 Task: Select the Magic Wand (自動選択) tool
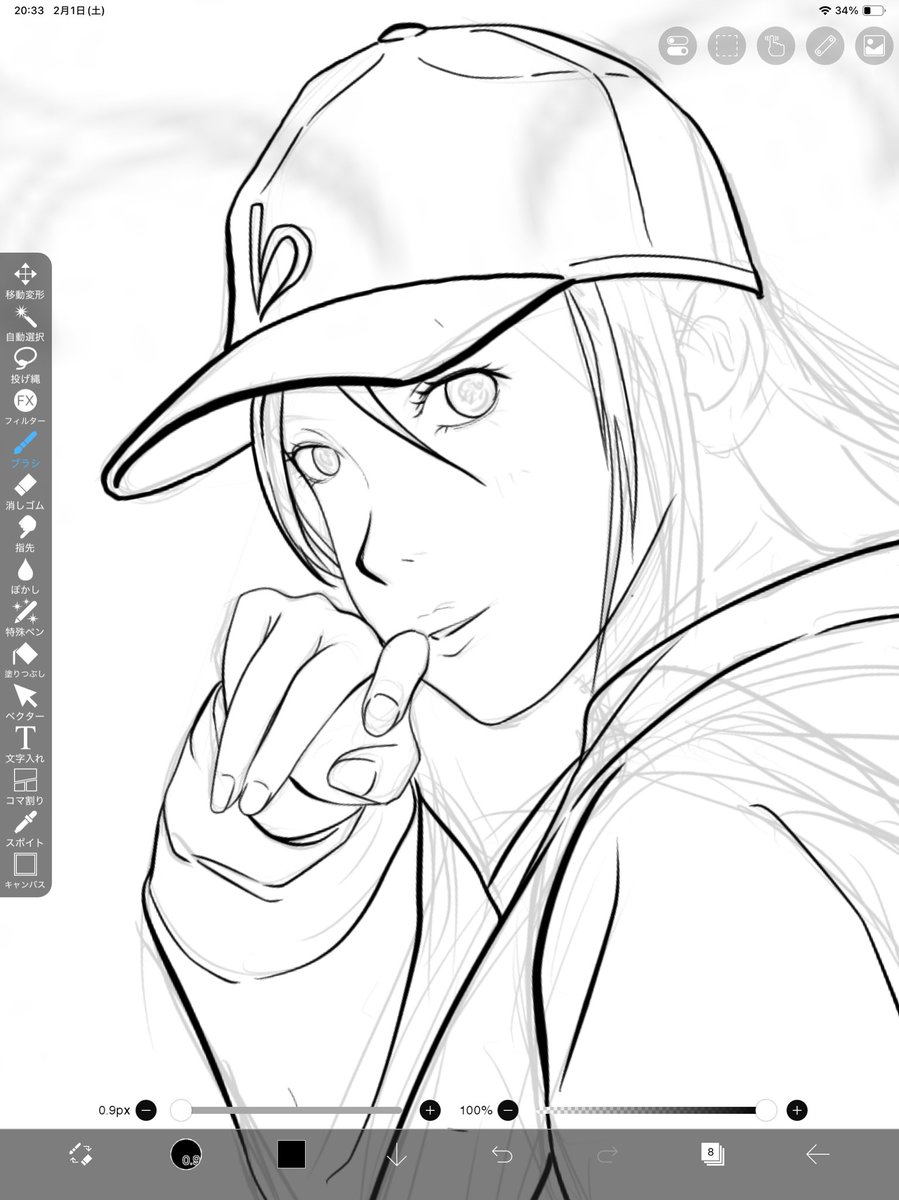(x=25, y=323)
